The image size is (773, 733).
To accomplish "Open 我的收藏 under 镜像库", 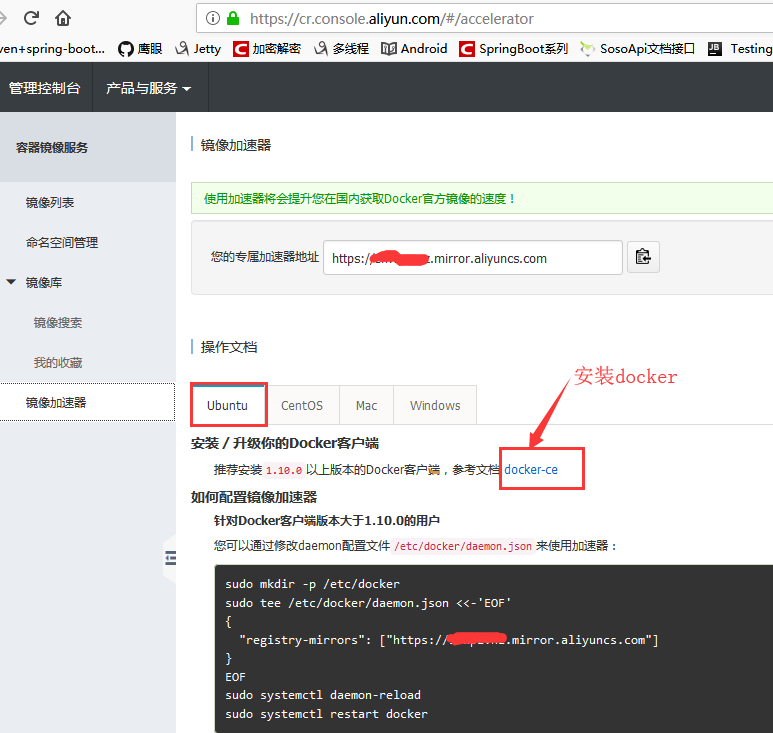I will 58,362.
